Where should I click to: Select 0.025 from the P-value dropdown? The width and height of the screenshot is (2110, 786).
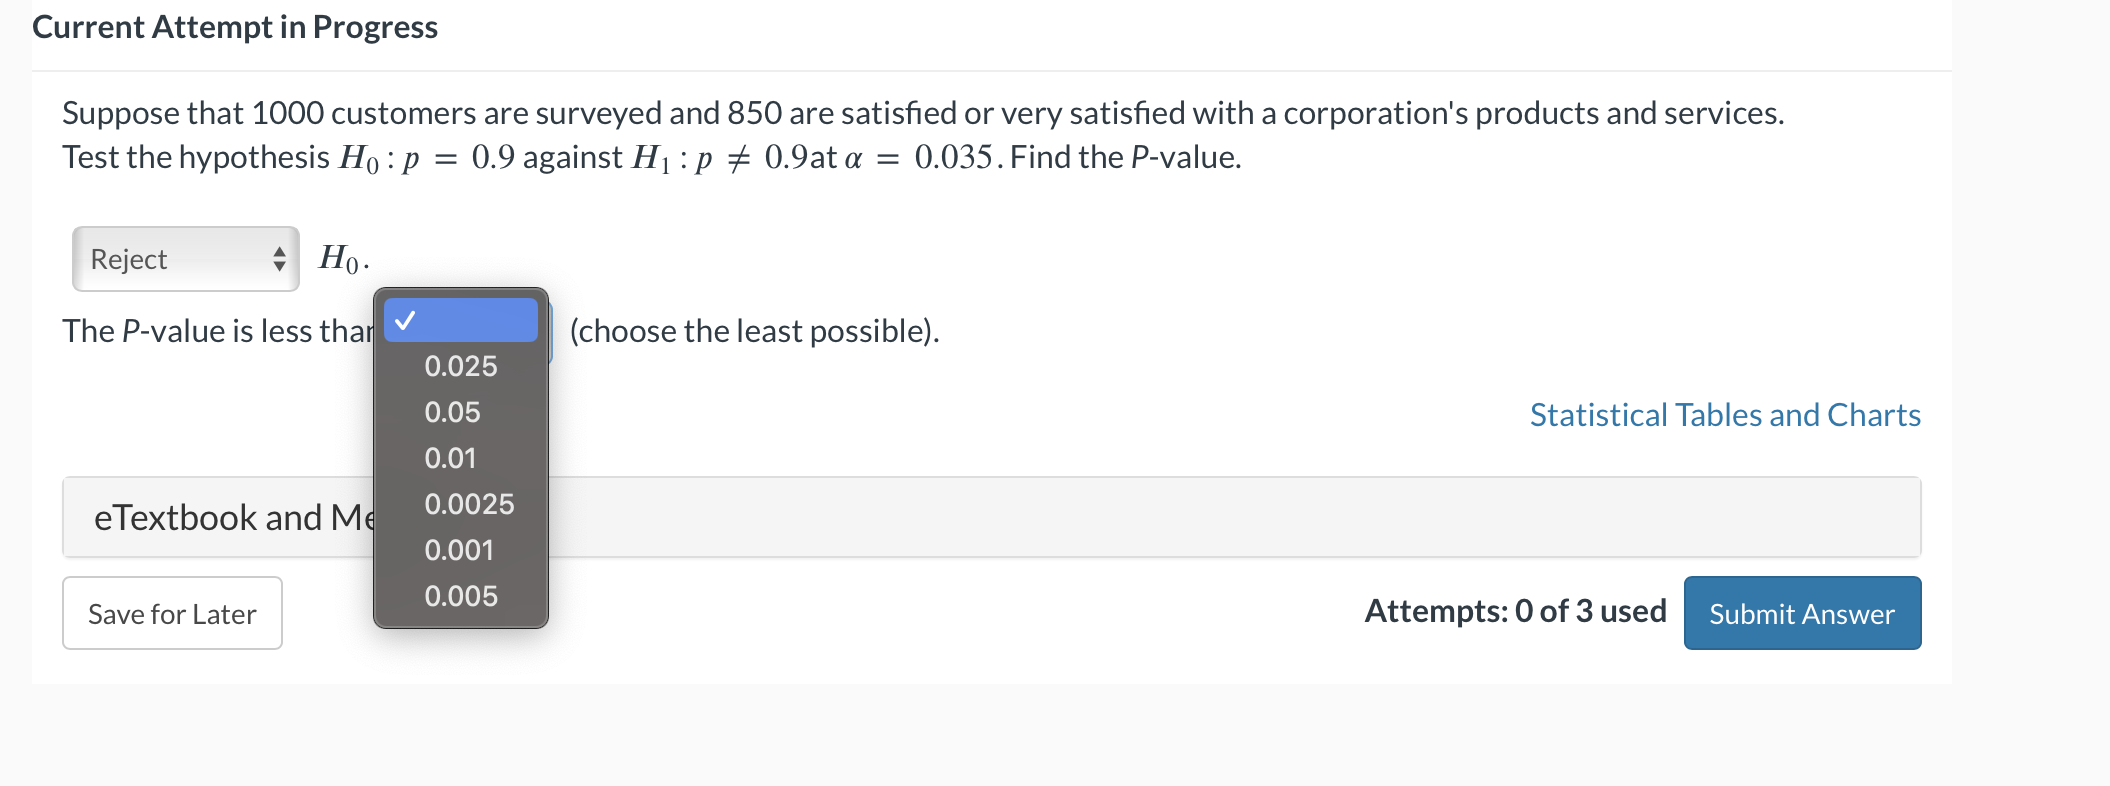[x=460, y=366]
